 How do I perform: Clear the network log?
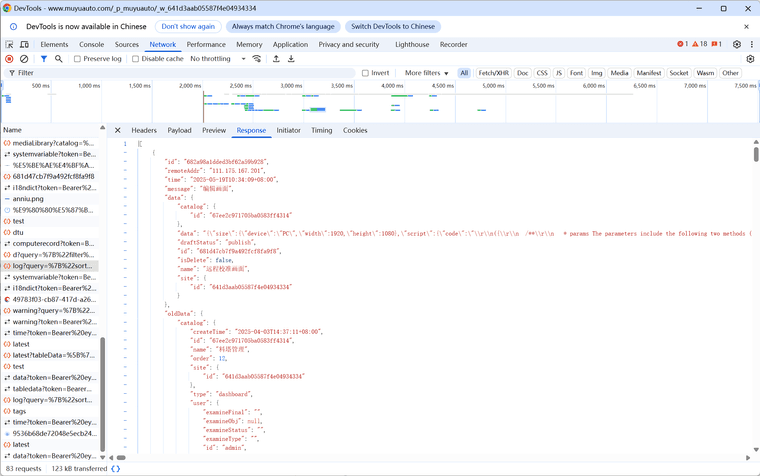pos(24,59)
